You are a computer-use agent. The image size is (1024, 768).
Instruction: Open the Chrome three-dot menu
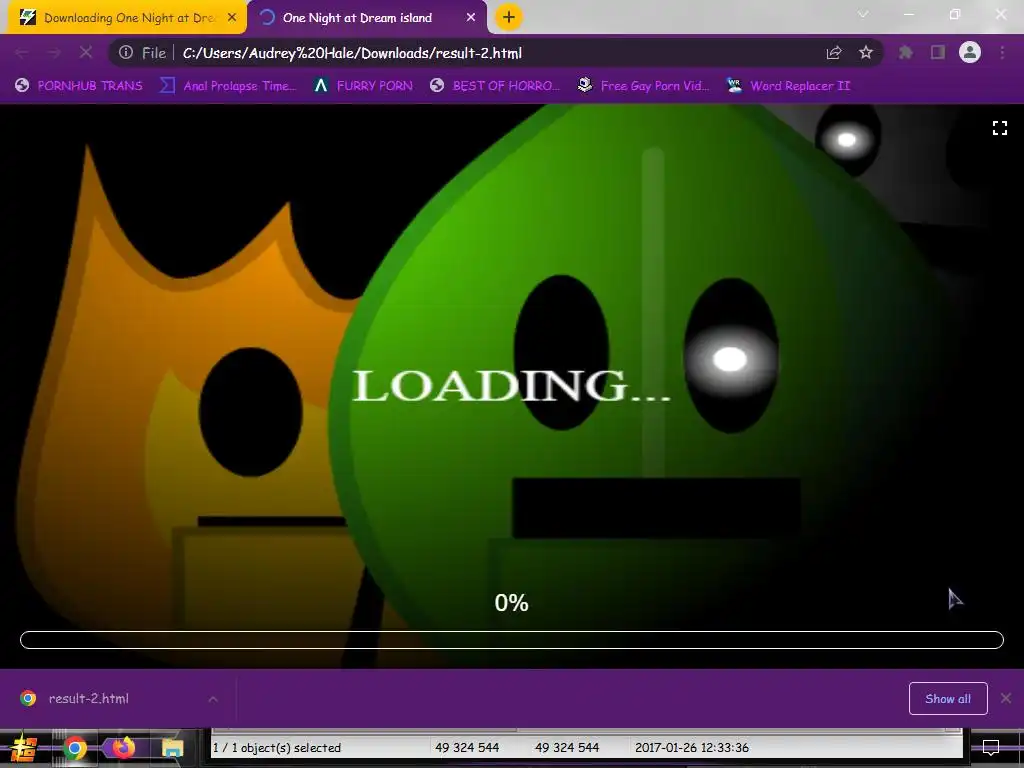[1002, 53]
